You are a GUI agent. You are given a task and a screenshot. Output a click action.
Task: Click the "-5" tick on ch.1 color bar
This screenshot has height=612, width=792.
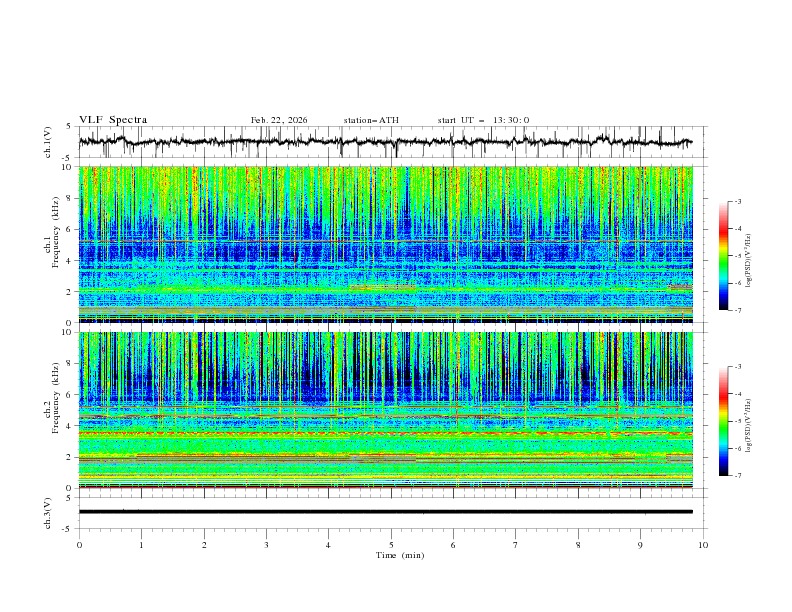(x=738, y=256)
